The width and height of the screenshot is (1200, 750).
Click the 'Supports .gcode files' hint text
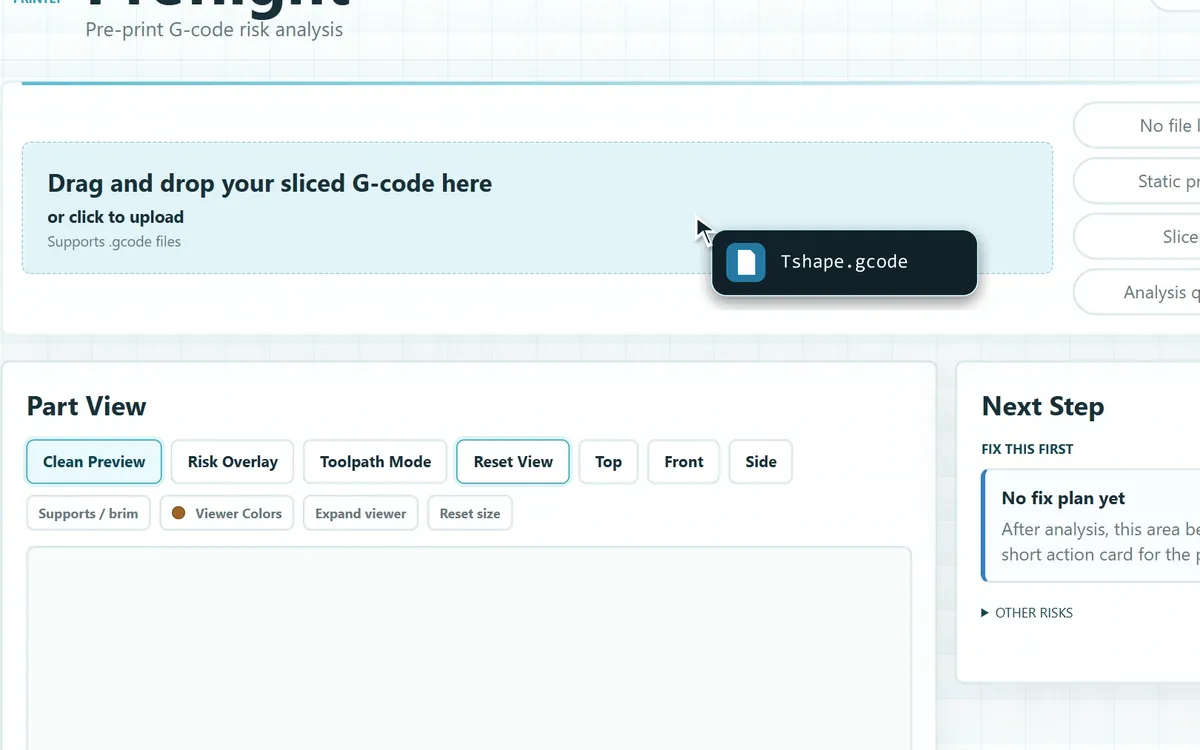(114, 242)
